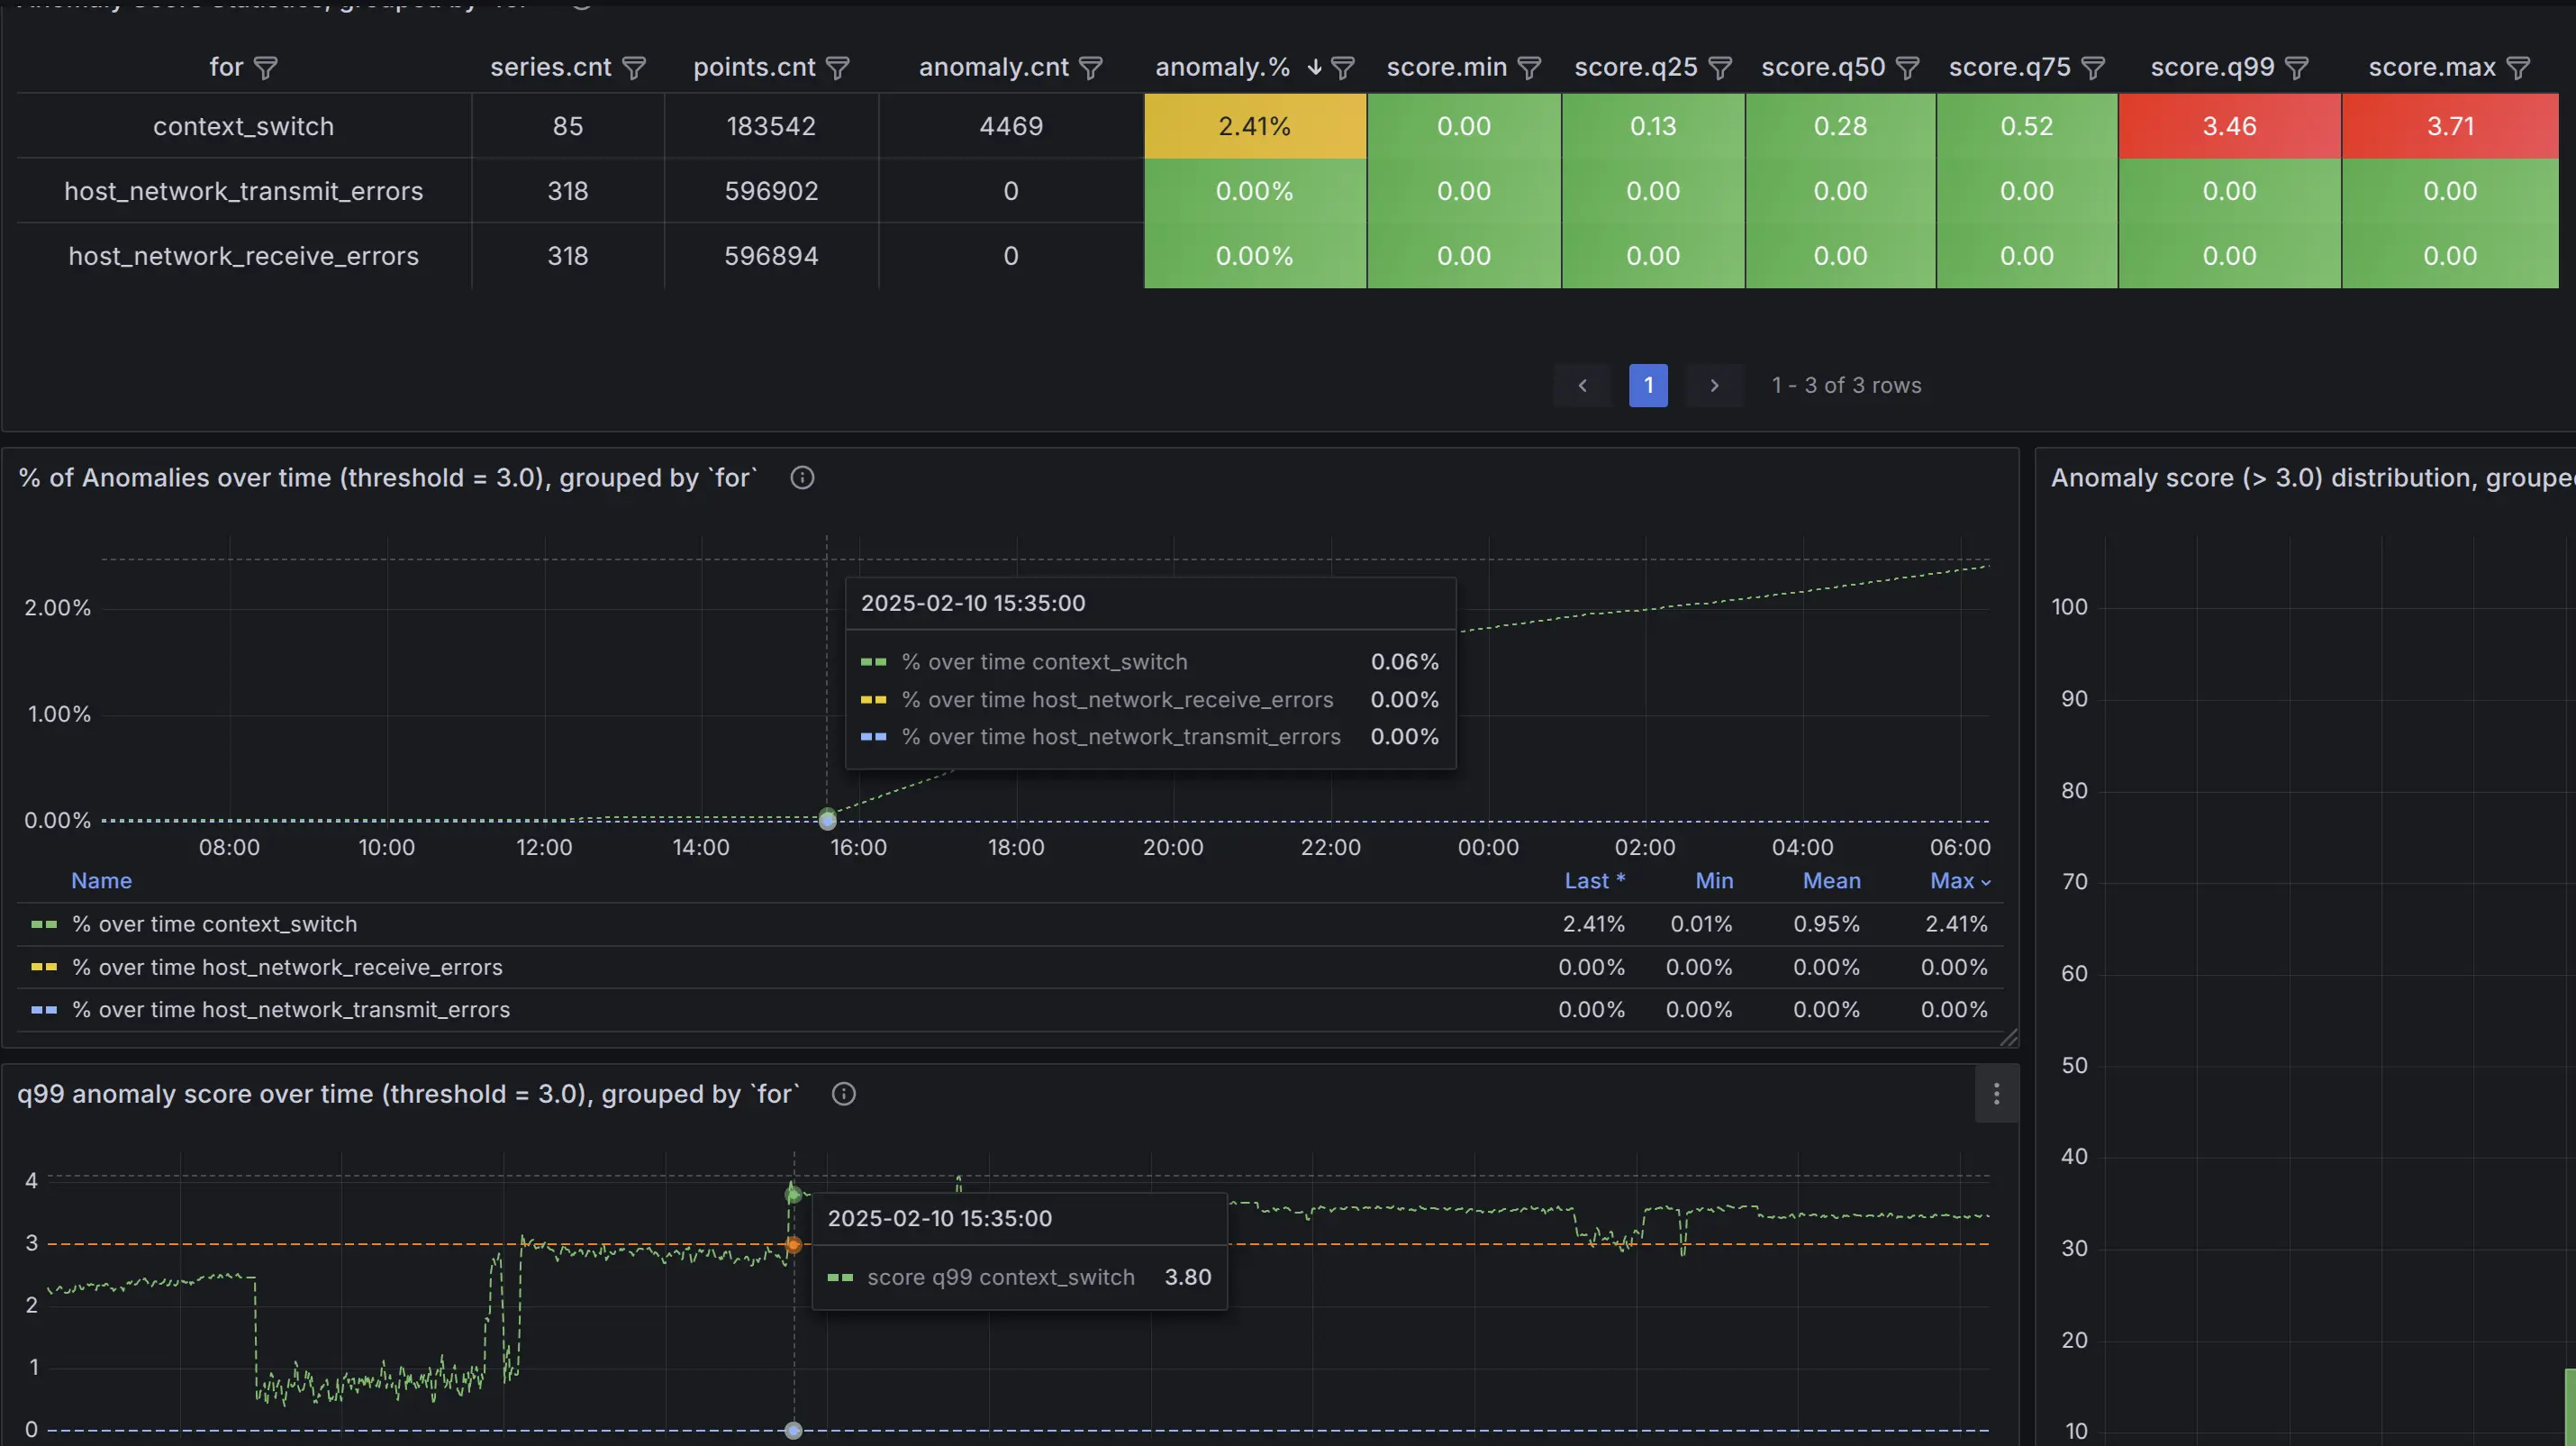Click filter icon on 'for' column
Screen dimensions: 2576x1446
[x=265, y=68]
